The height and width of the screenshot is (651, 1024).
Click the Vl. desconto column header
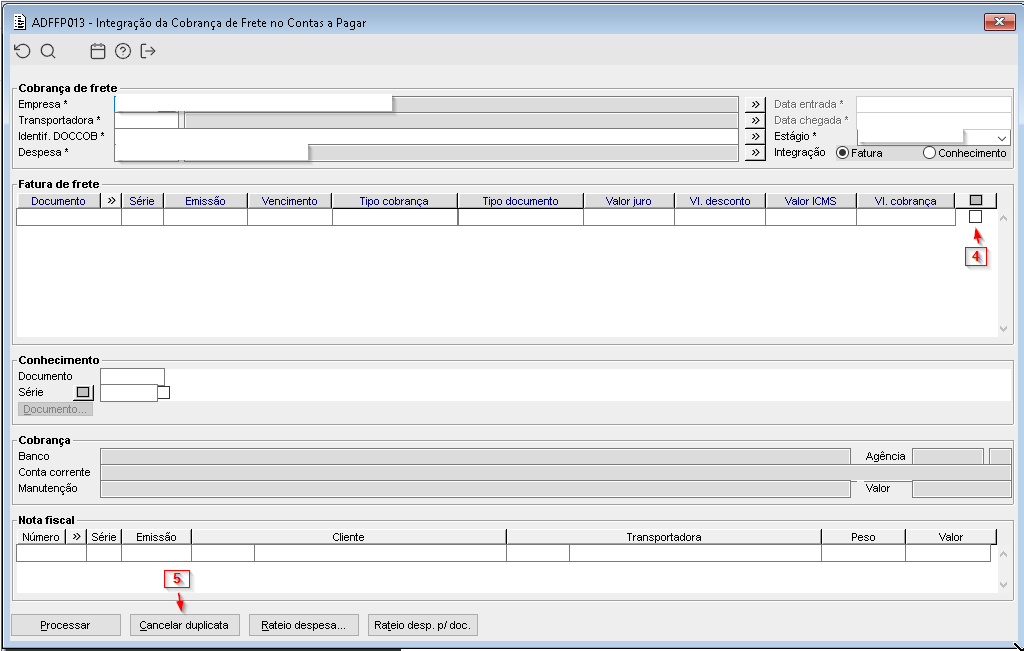720,200
